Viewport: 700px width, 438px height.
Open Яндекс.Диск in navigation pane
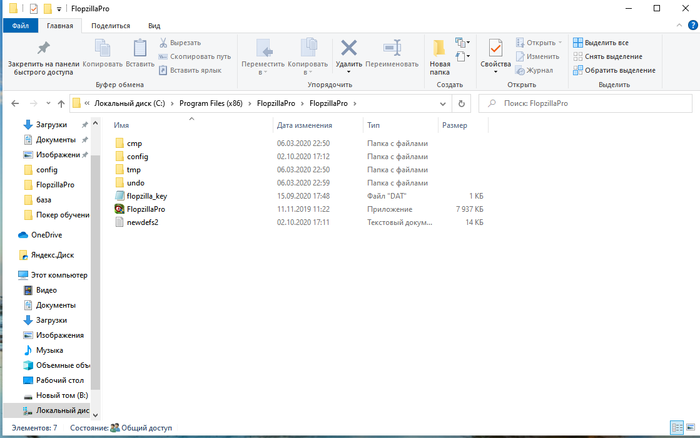point(46,255)
